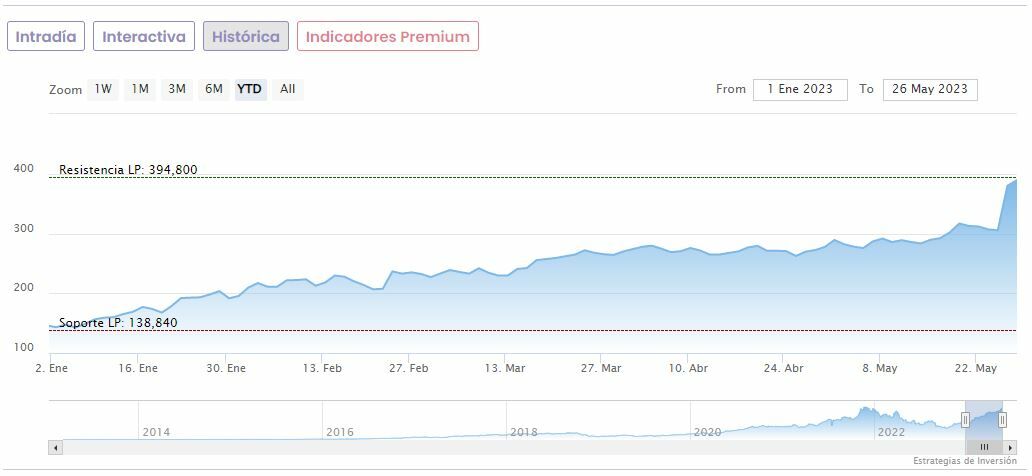Image resolution: width=1032 pixels, height=476 pixels.
Task: Open Indicadores Premium tab
Action: point(387,37)
